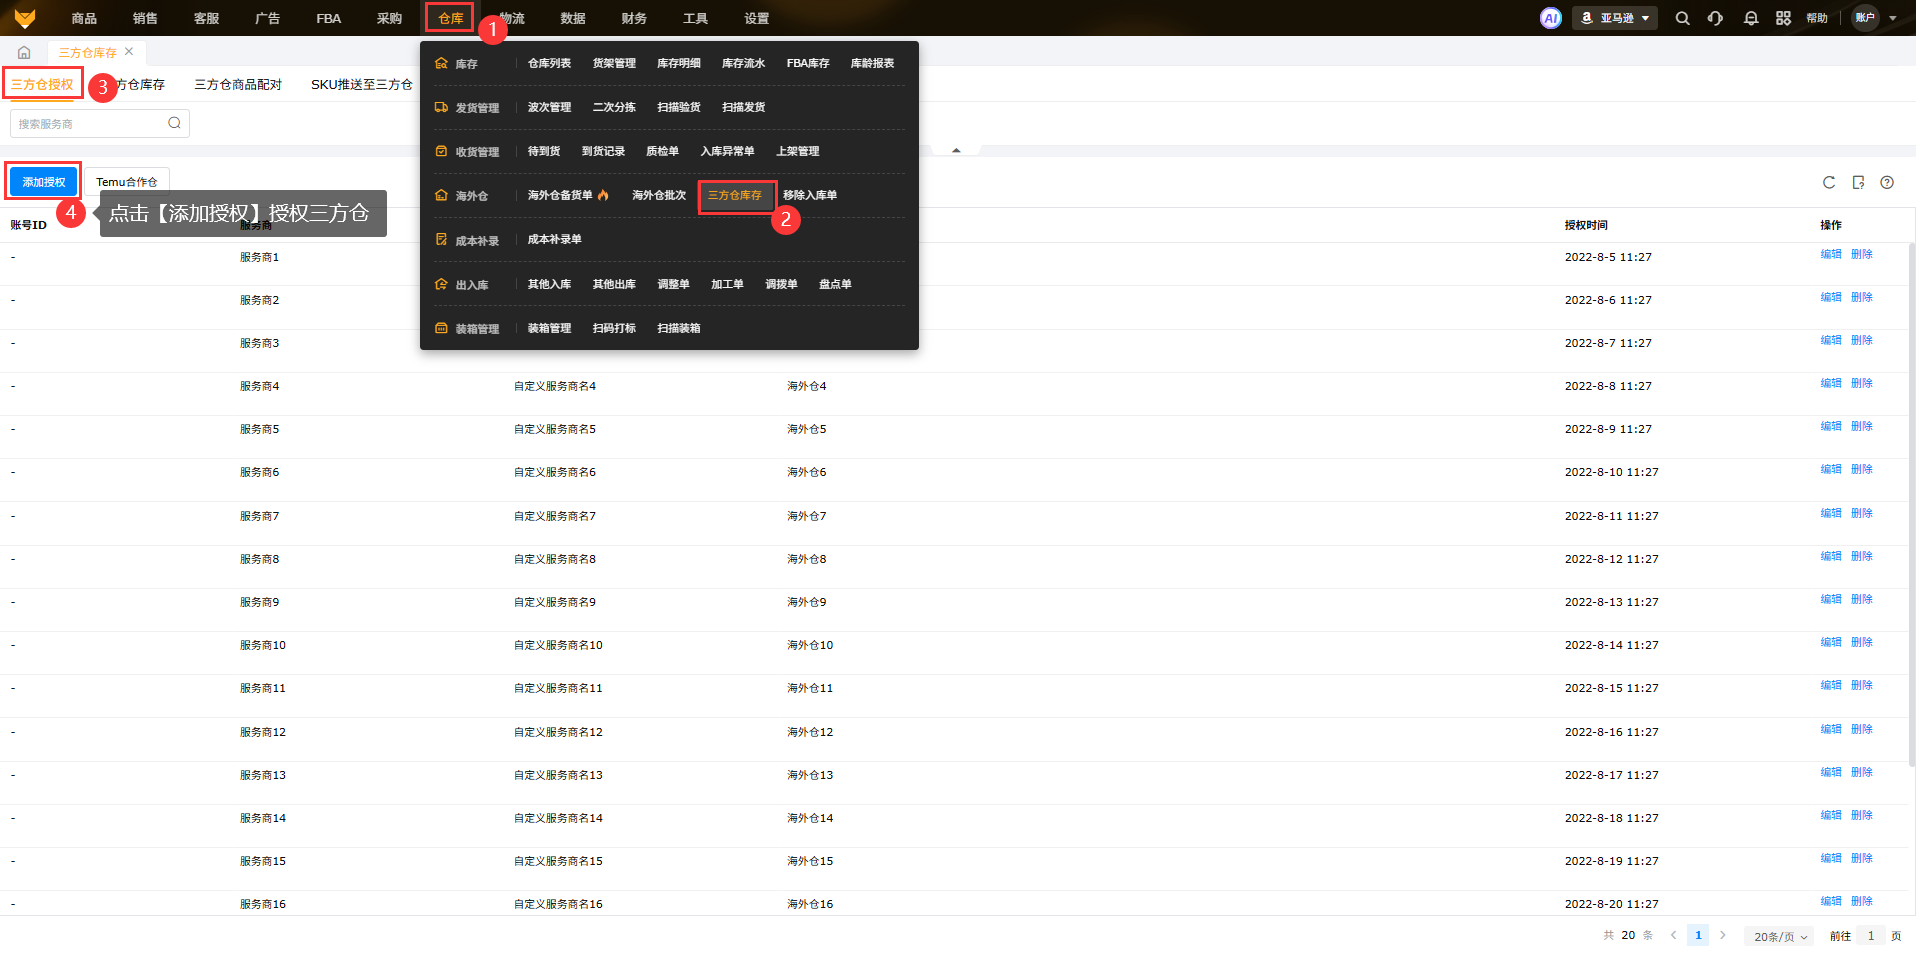Switch to the 三方仓商品配对 sub-tab
The width and height of the screenshot is (1916, 953).
click(238, 84)
